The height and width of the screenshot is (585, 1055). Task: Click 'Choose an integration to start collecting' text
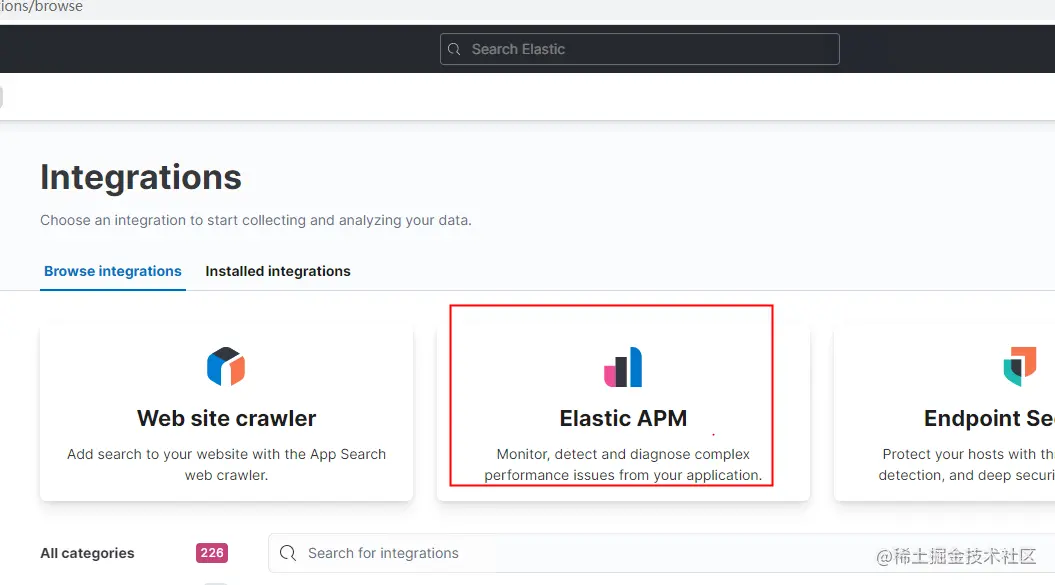click(256, 220)
